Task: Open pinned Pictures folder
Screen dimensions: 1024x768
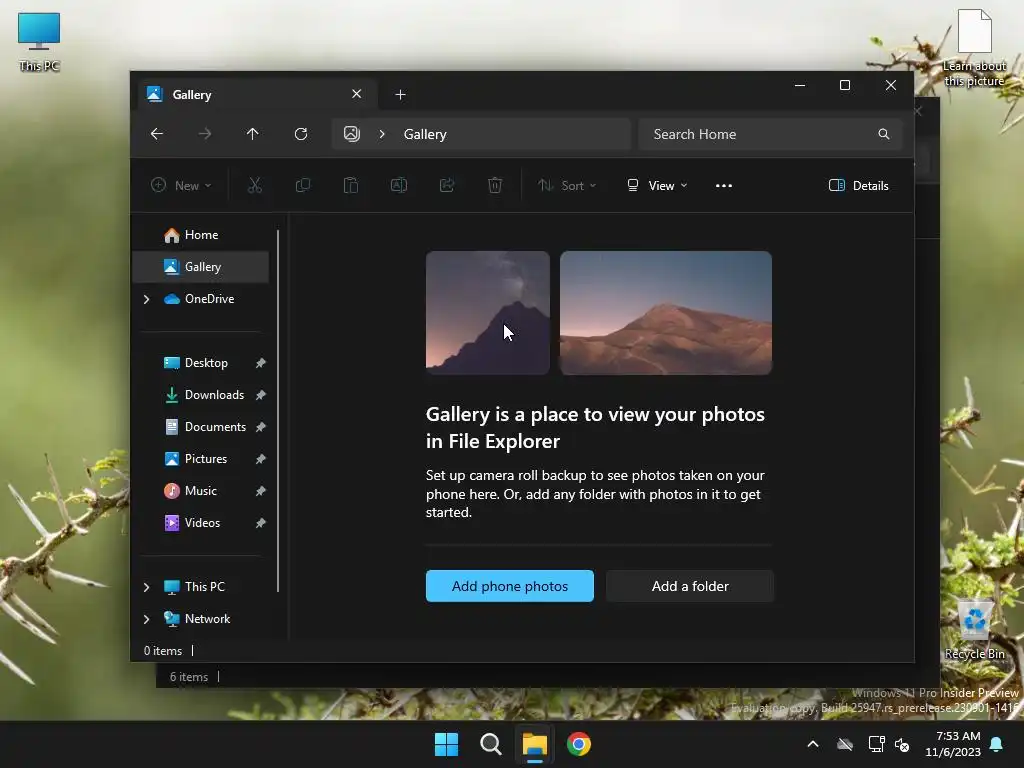Action: pyautogui.click(x=206, y=458)
